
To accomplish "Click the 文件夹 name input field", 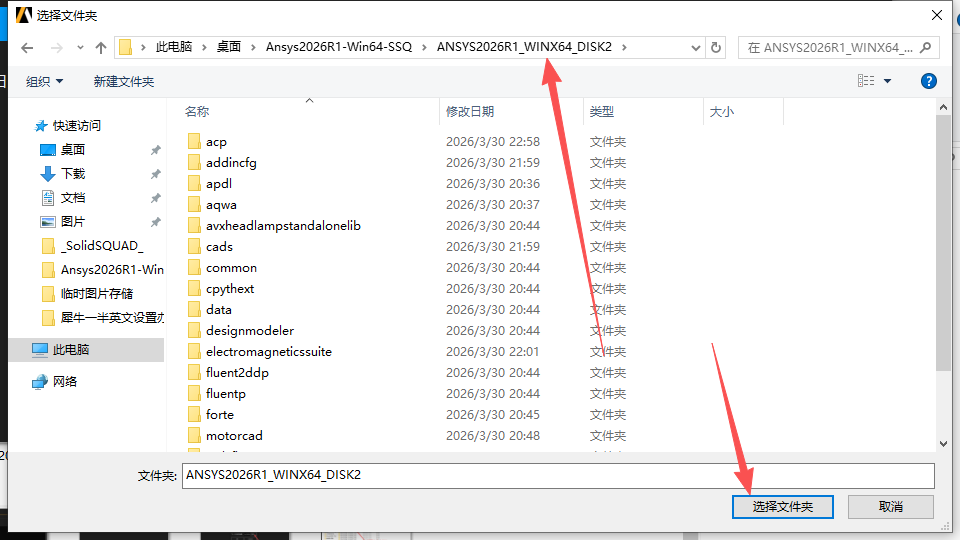I will 558,475.
